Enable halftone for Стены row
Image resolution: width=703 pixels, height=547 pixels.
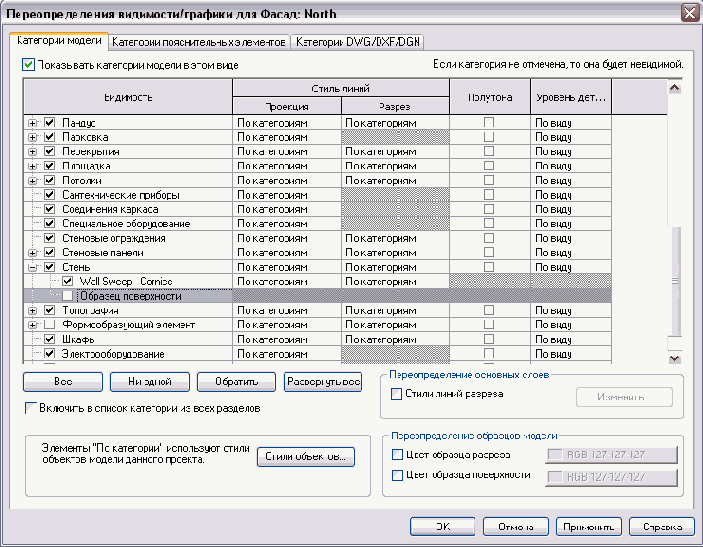489,266
